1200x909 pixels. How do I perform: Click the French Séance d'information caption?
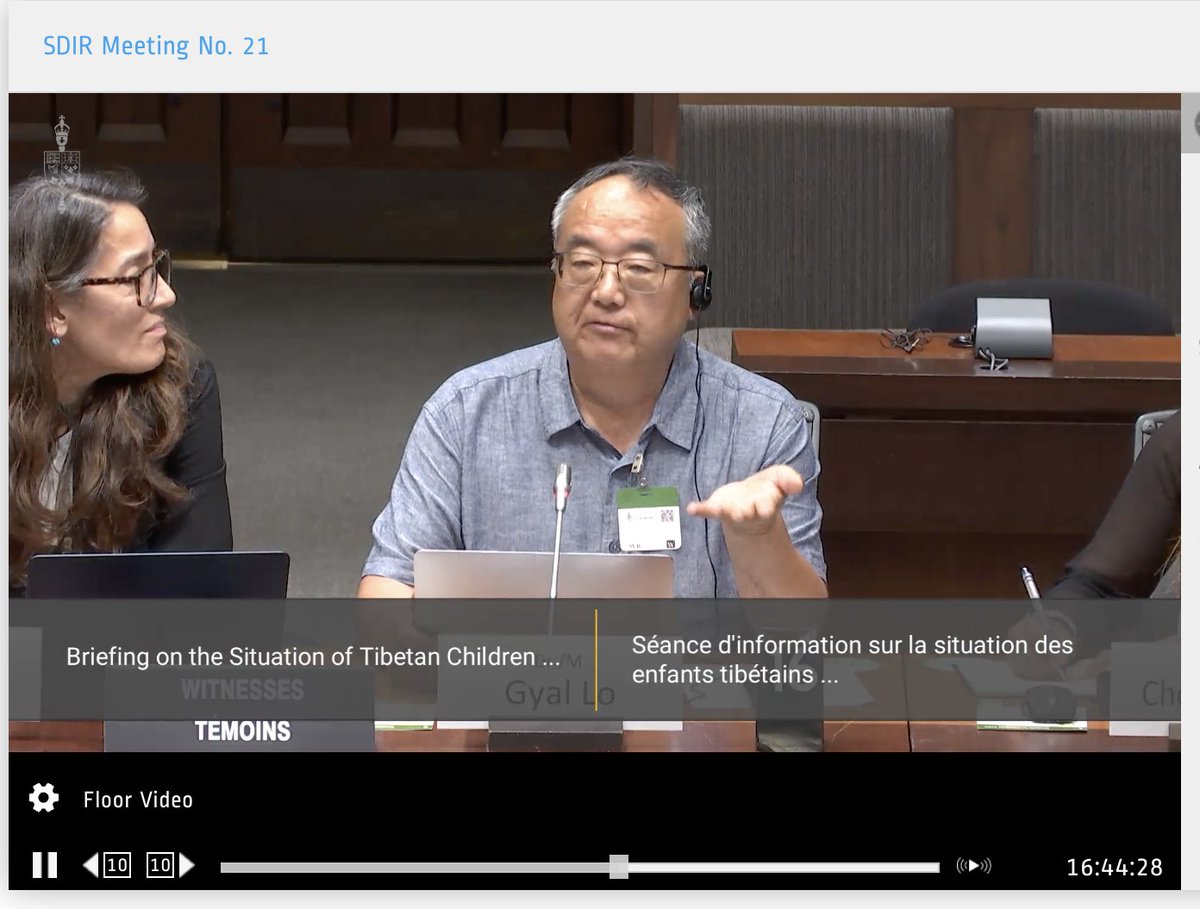click(853, 660)
